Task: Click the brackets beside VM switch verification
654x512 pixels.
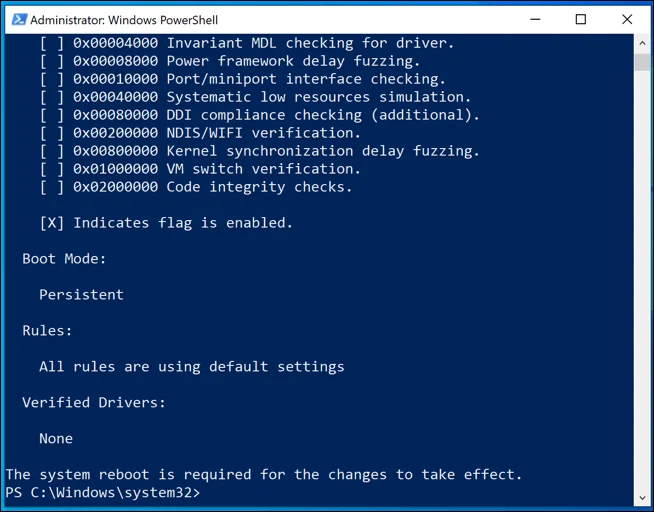Action: coord(52,169)
